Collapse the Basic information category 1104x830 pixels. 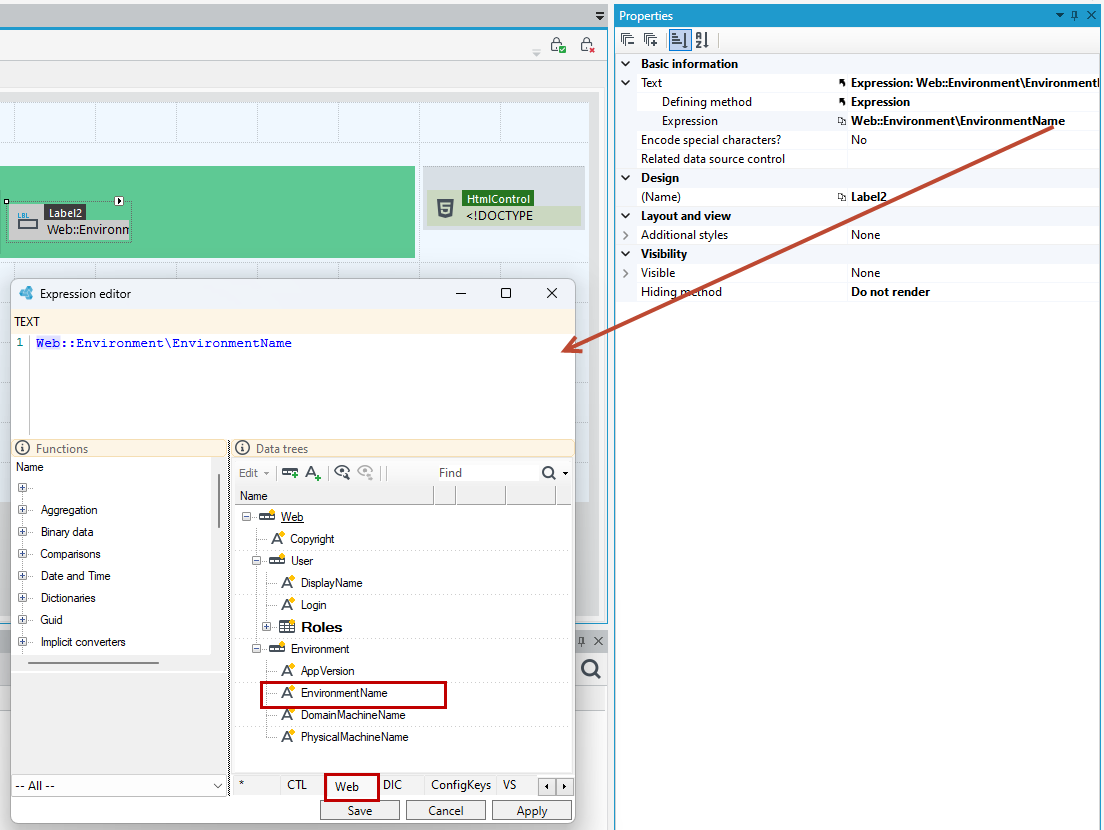tap(626, 63)
